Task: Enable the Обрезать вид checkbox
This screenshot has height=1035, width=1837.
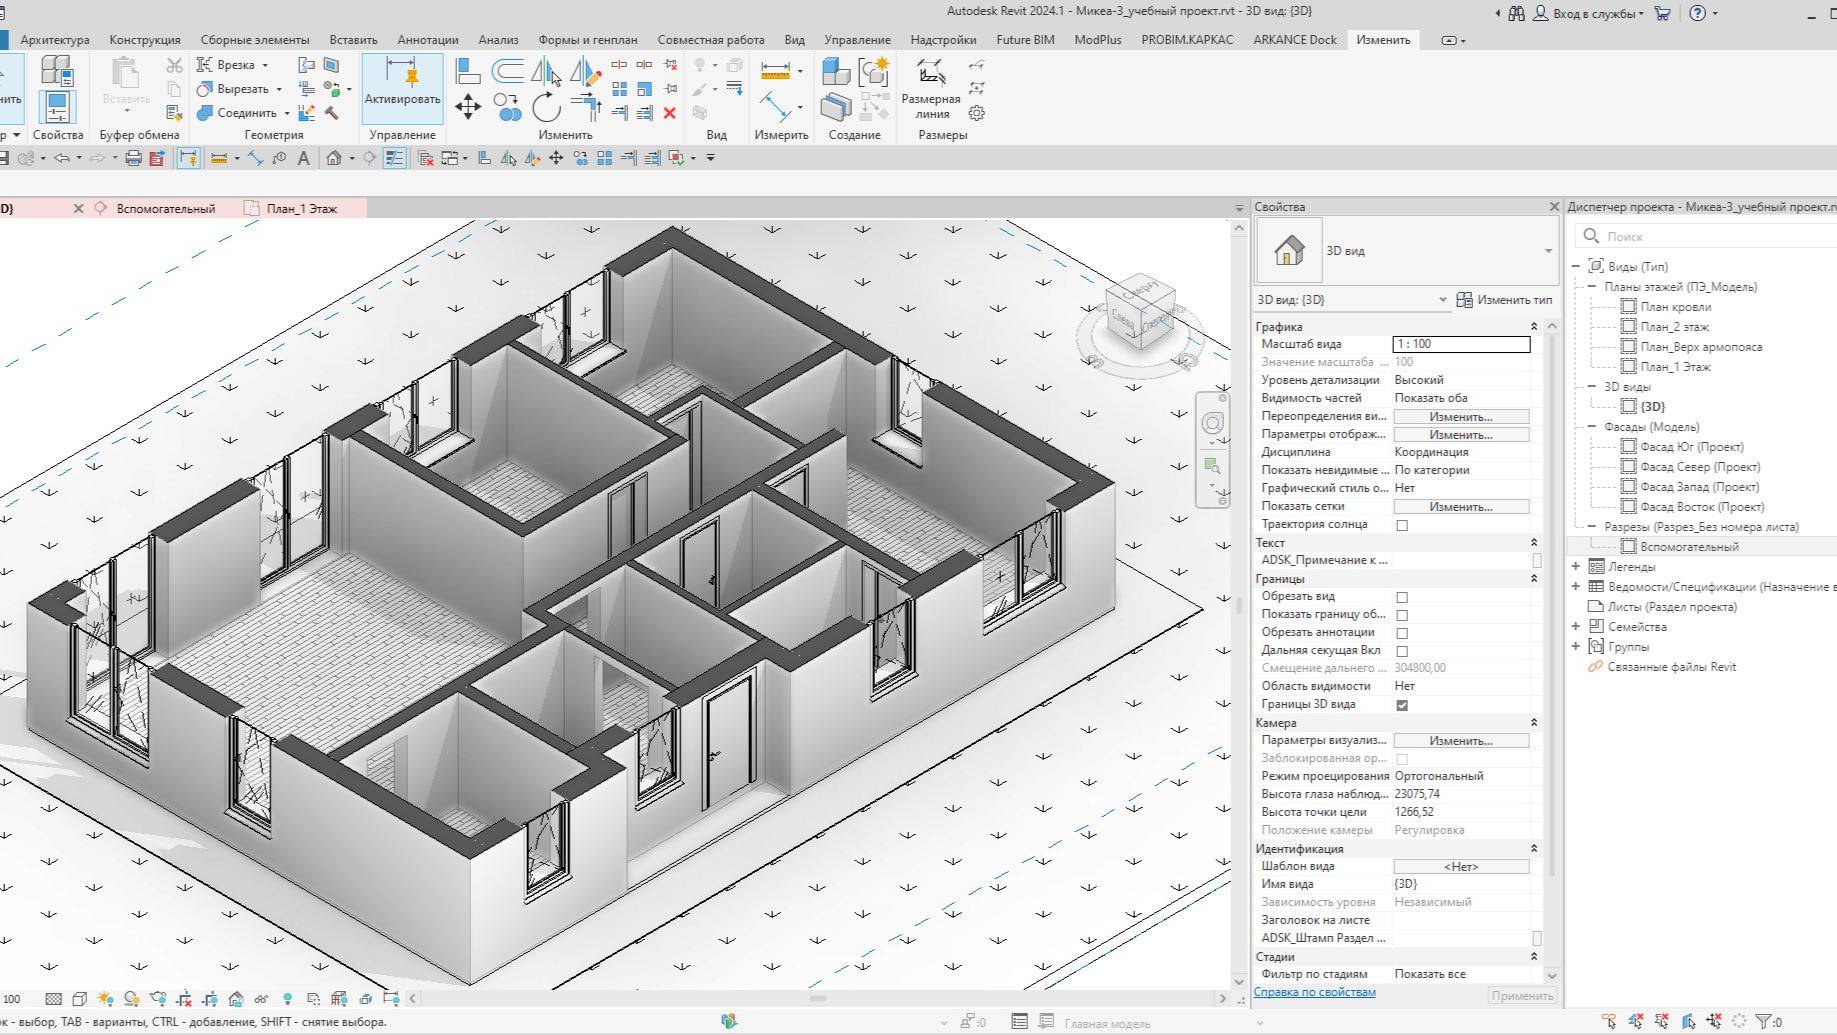Action: 1403,596
